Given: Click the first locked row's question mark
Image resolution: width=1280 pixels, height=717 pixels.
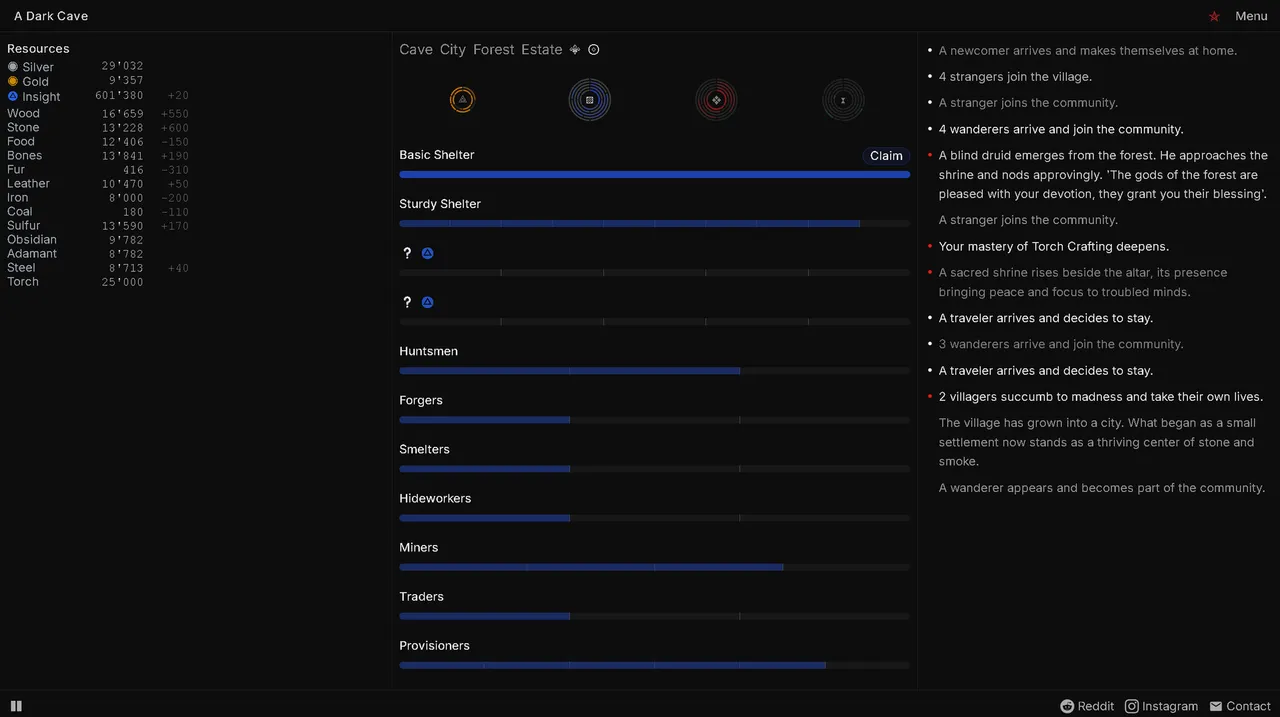Looking at the screenshot, I should click(x=407, y=254).
